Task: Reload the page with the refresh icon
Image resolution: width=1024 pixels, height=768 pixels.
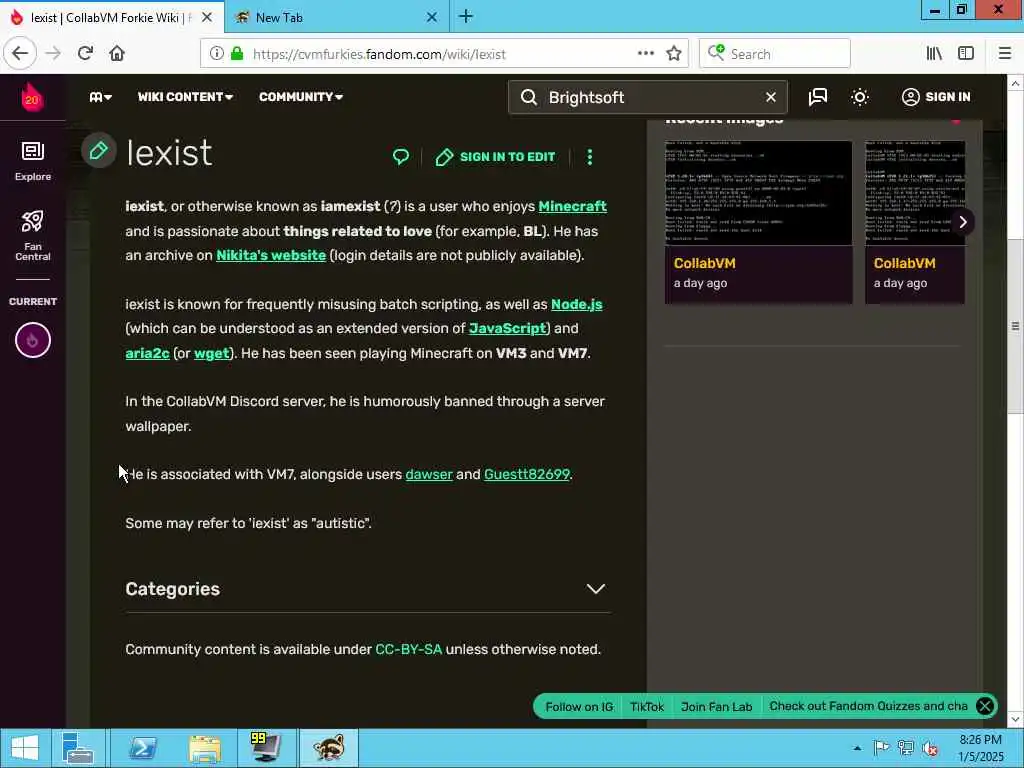Action: point(85,54)
